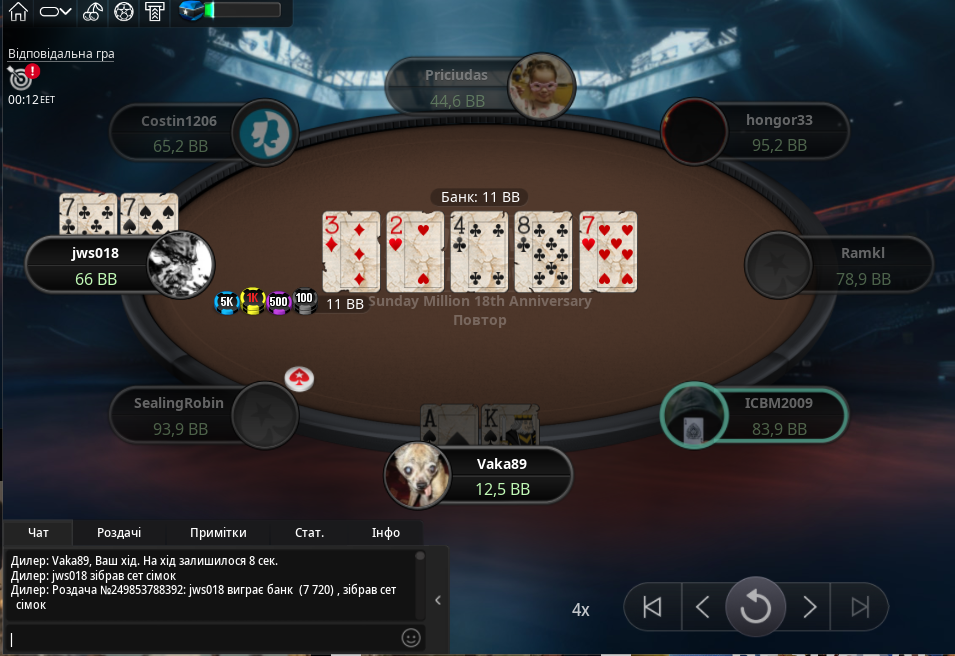The width and height of the screenshot is (955, 656).
Task: Step back one action in replay
Action: (x=703, y=607)
